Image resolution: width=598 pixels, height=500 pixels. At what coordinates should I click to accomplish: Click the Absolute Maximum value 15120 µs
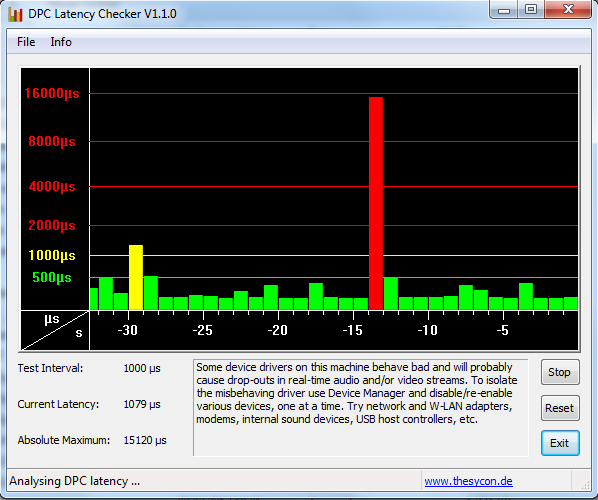145,440
